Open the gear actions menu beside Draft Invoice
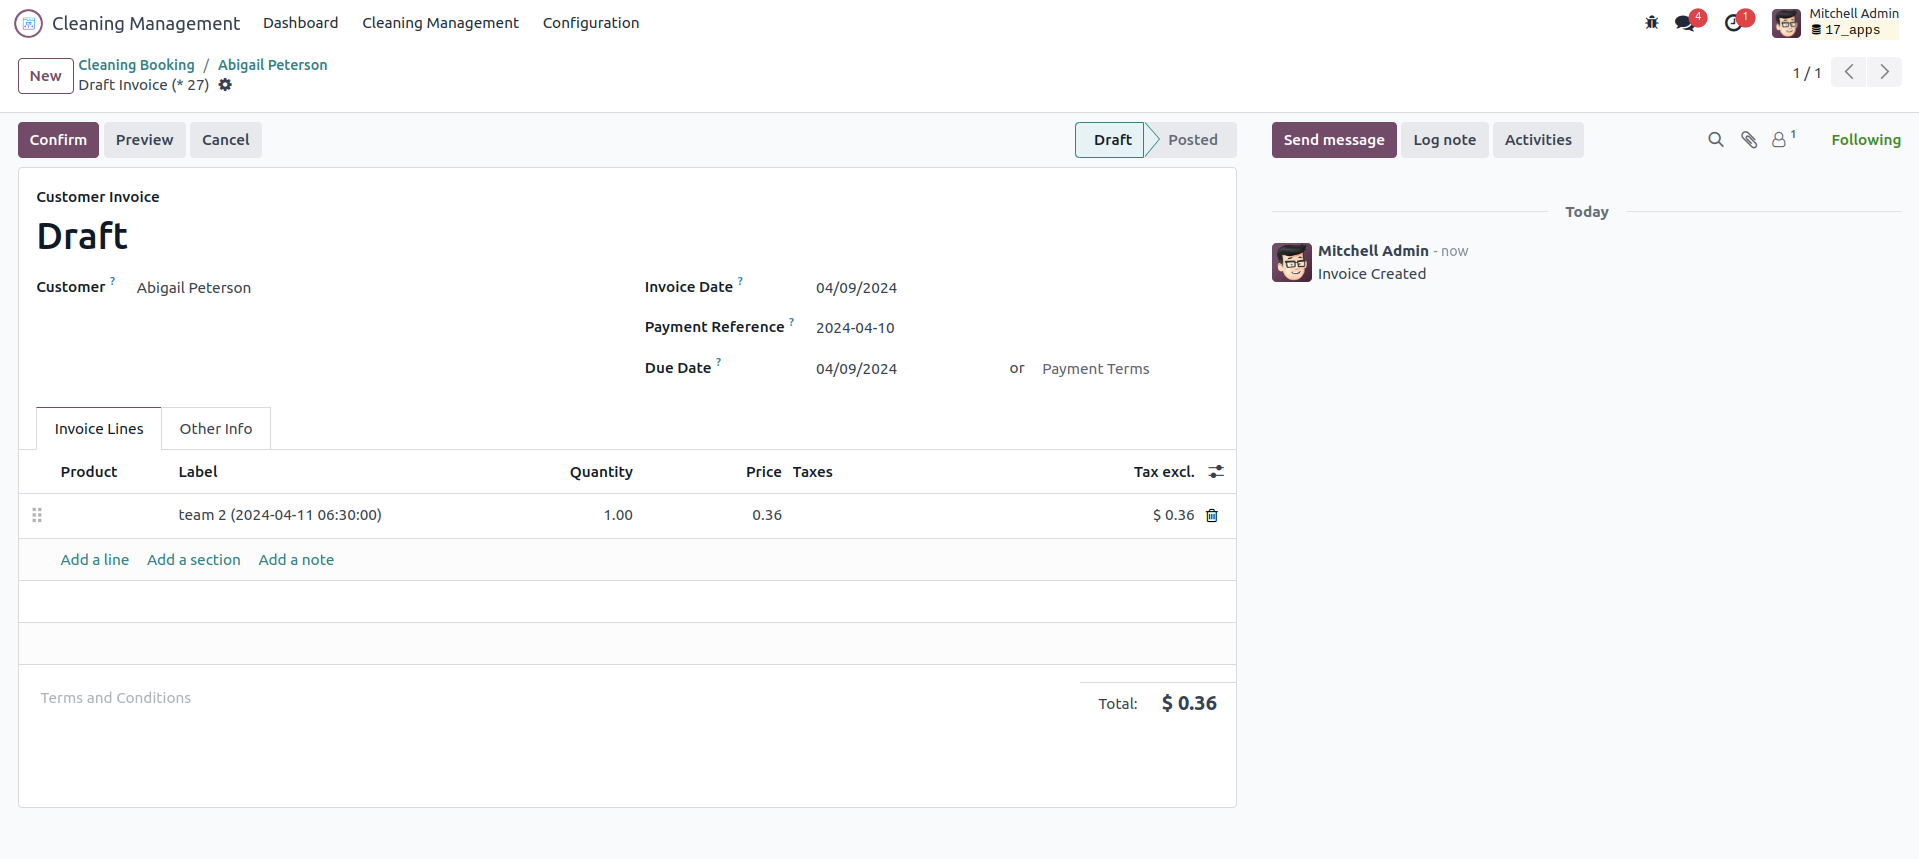The width and height of the screenshot is (1919, 859). click(x=225, y=85)
